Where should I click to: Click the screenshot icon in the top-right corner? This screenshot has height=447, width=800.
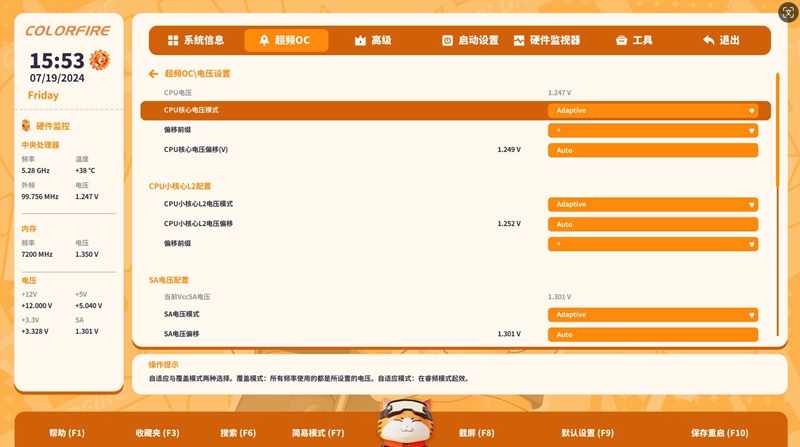point(788,12)
